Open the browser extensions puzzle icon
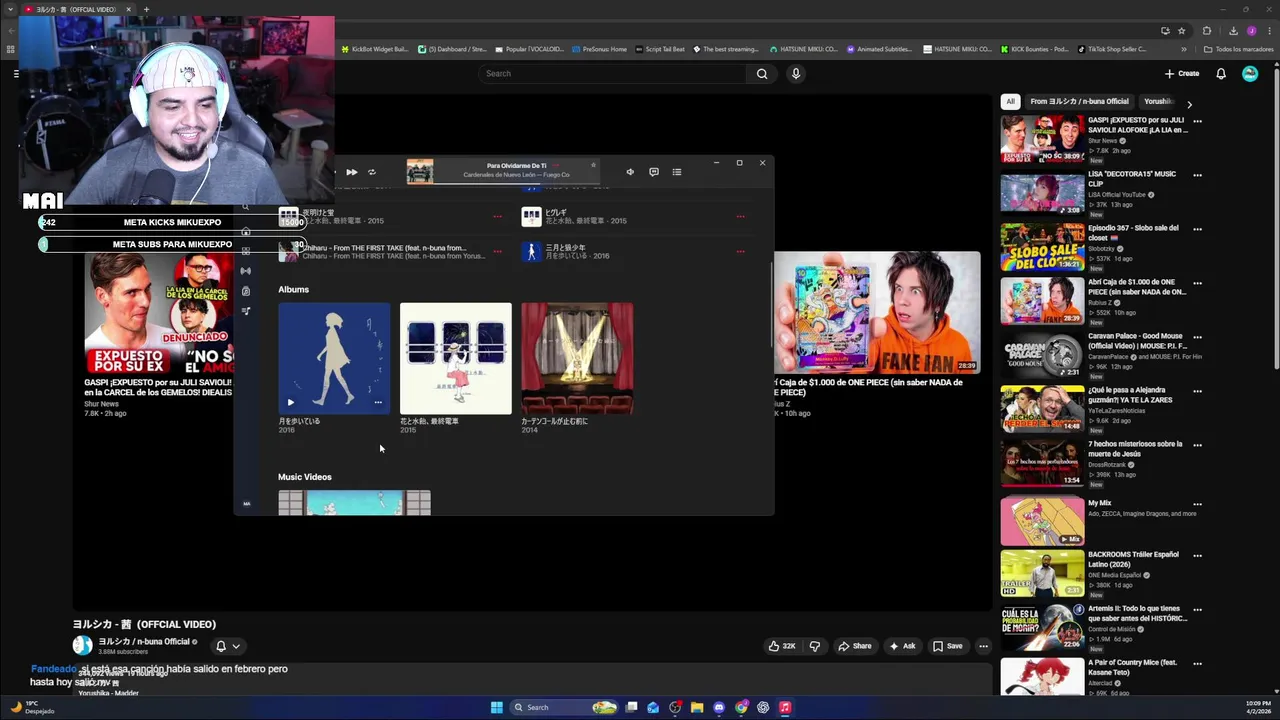The image size is (1280, 720). pos(1206,30)
